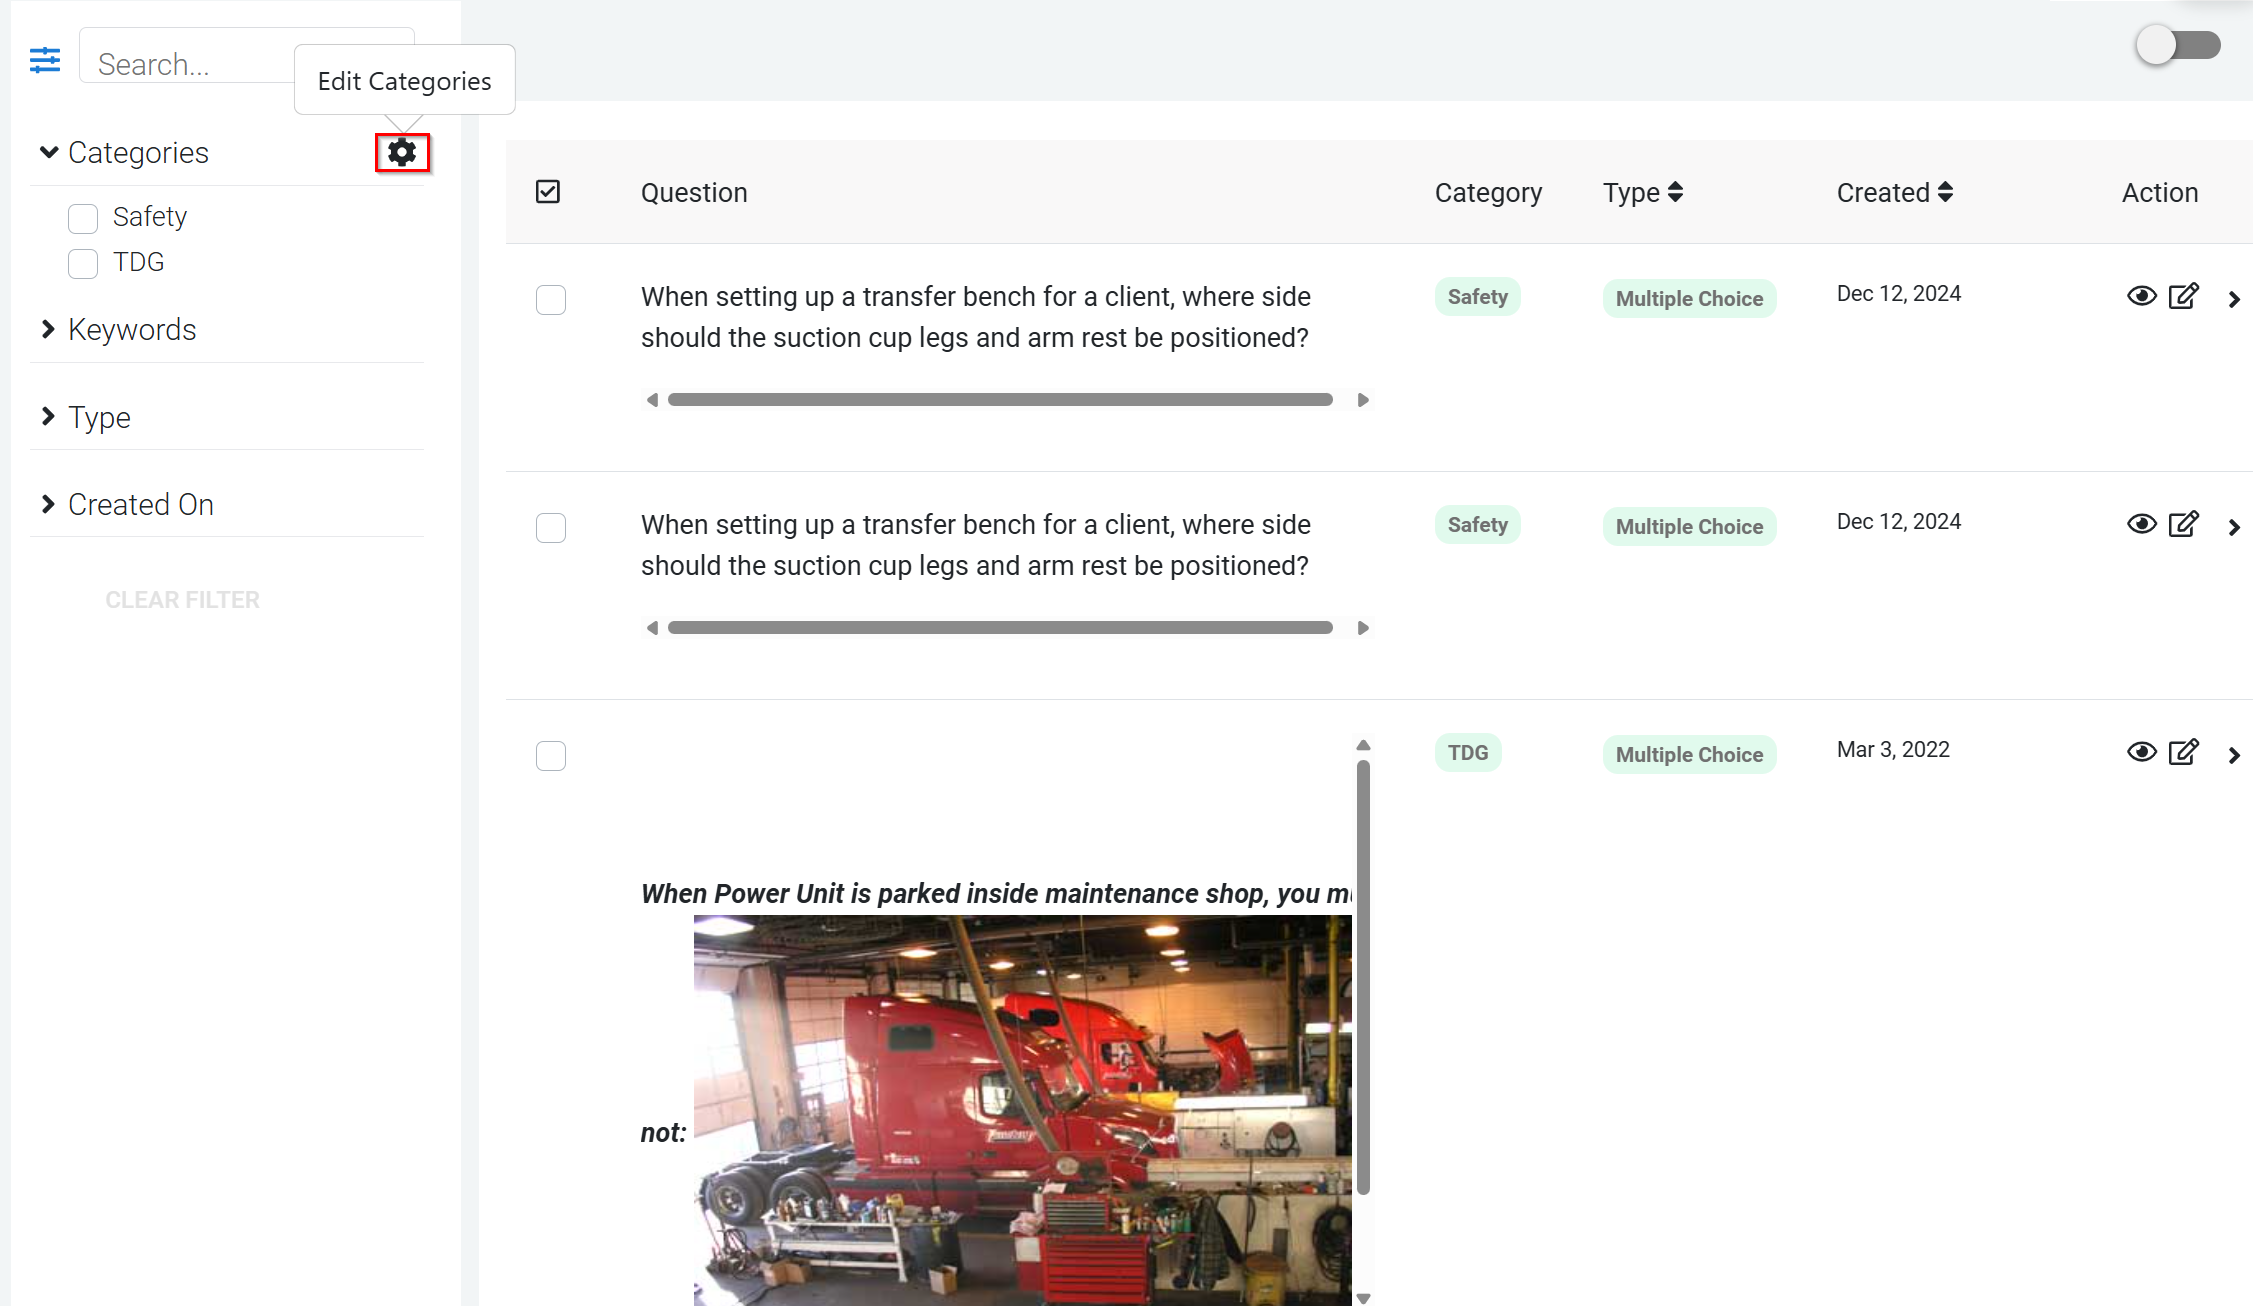Click the CLEAR FILTER button

coord(183,600)
